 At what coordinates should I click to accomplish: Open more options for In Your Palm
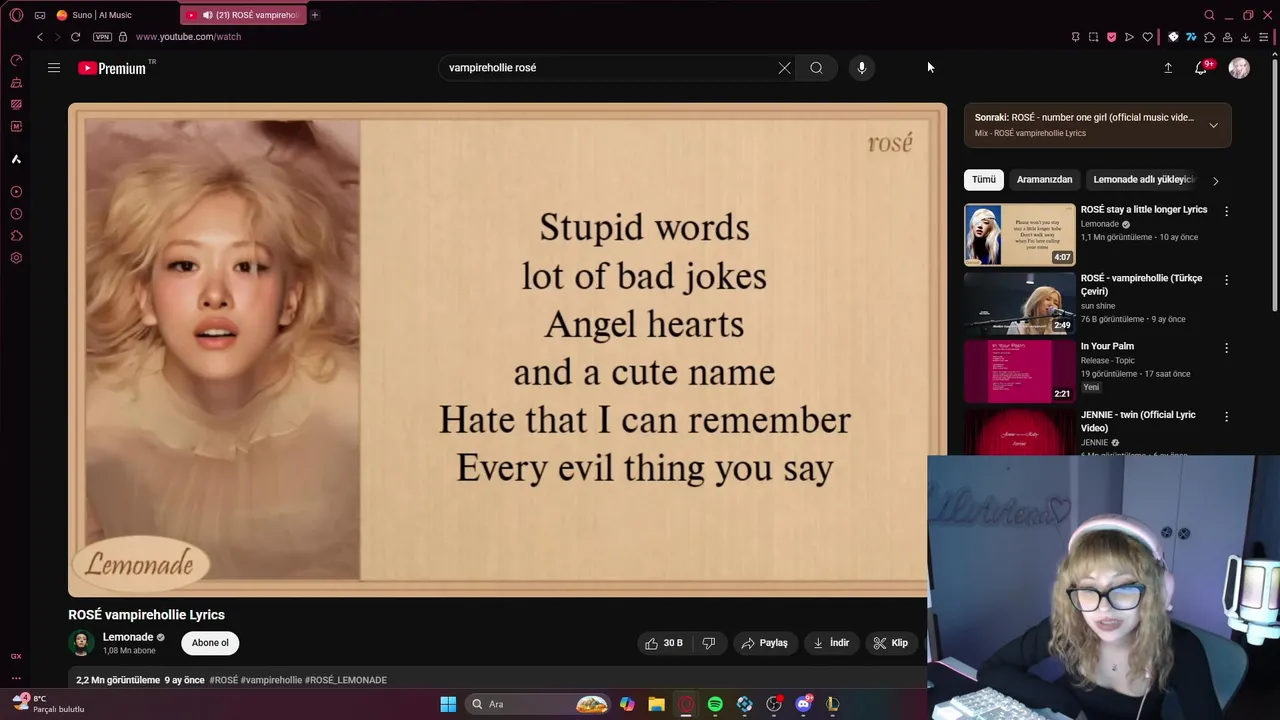[1226, 348]
